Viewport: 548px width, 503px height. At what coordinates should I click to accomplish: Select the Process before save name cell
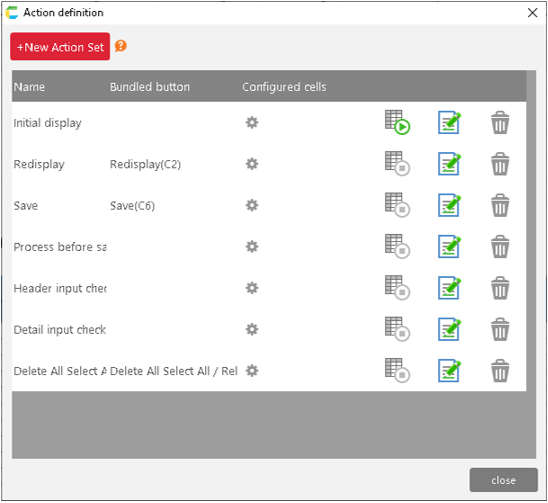pyautogui.click(x=60, y=247)
